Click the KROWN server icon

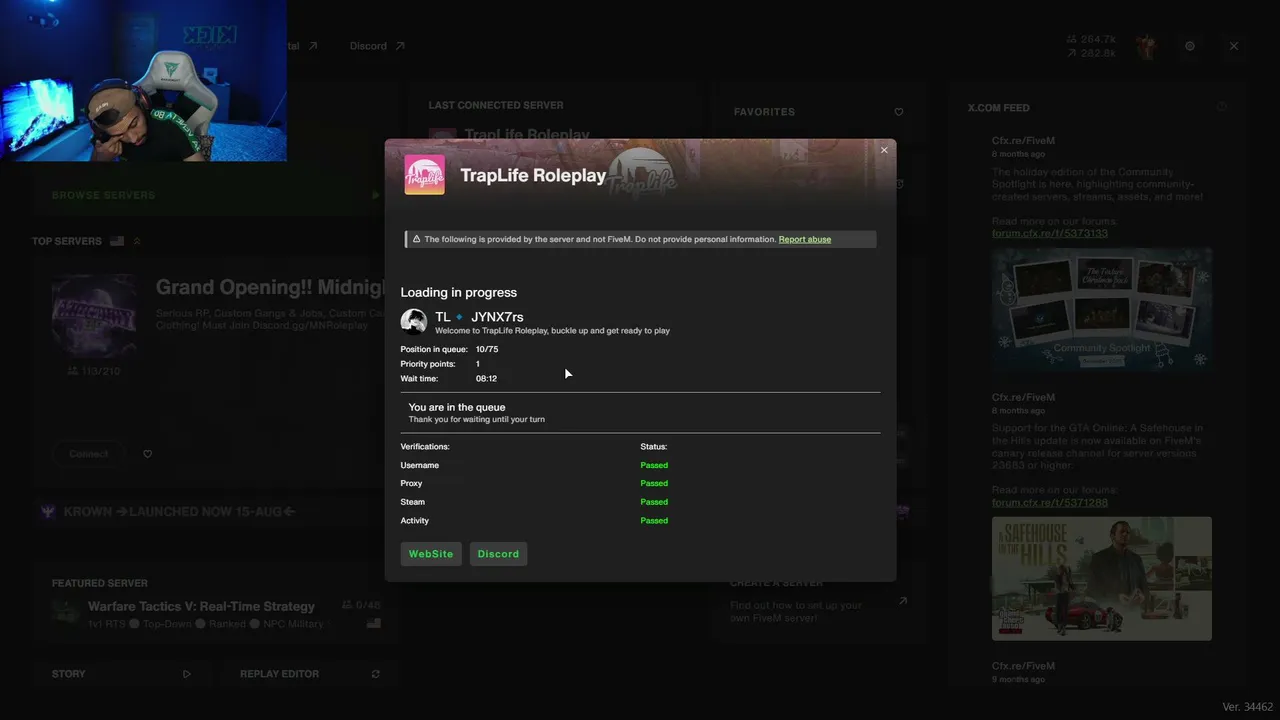click(48, 512)
